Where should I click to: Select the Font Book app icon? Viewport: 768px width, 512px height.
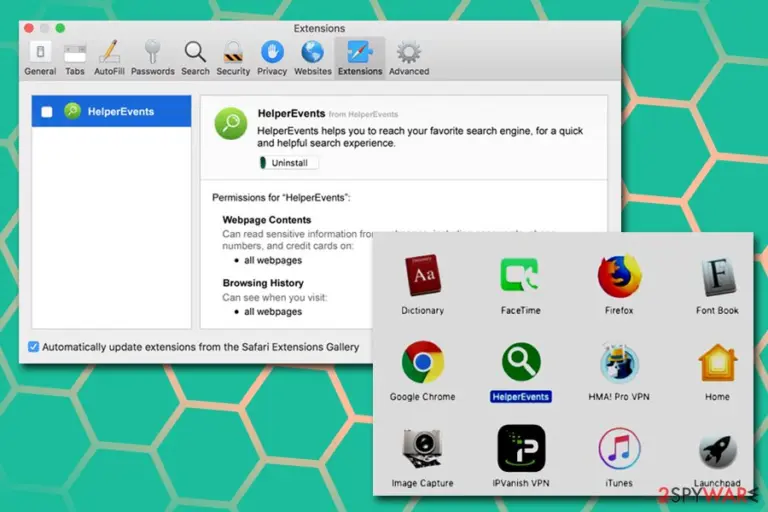717,277
